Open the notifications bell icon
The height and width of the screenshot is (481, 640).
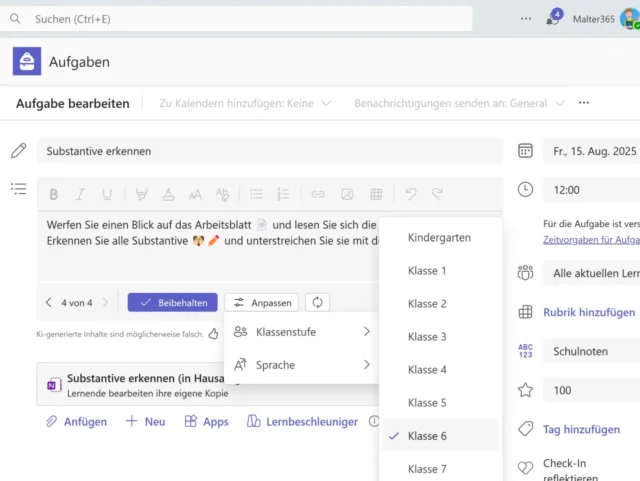pos(553,19)
